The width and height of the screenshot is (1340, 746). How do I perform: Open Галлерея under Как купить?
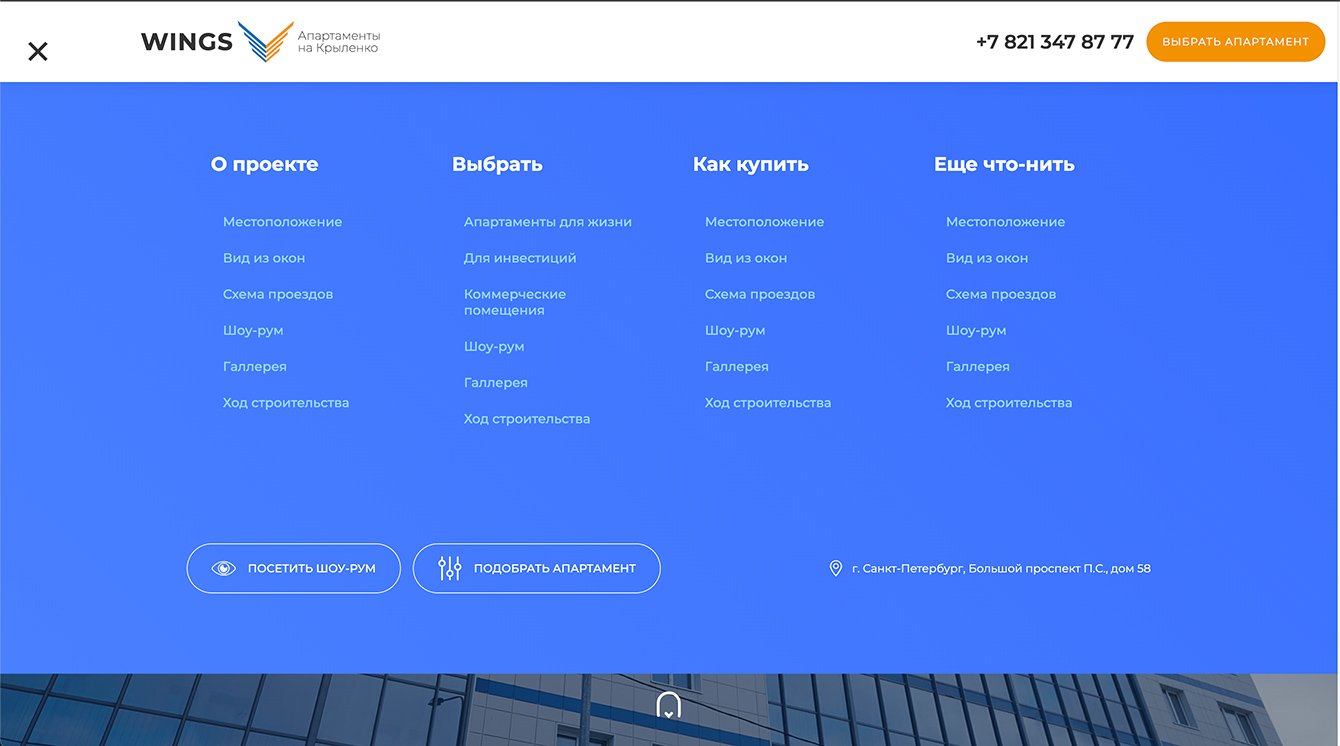click(x=737, y=367)
